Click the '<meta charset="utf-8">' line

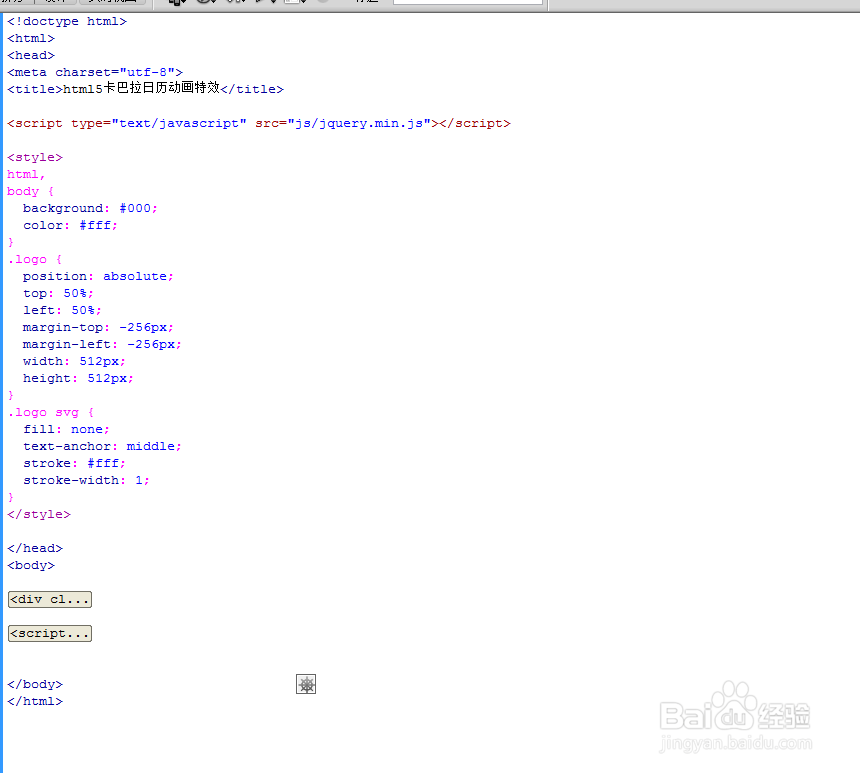pyautogui.click(x=95, y=72)
